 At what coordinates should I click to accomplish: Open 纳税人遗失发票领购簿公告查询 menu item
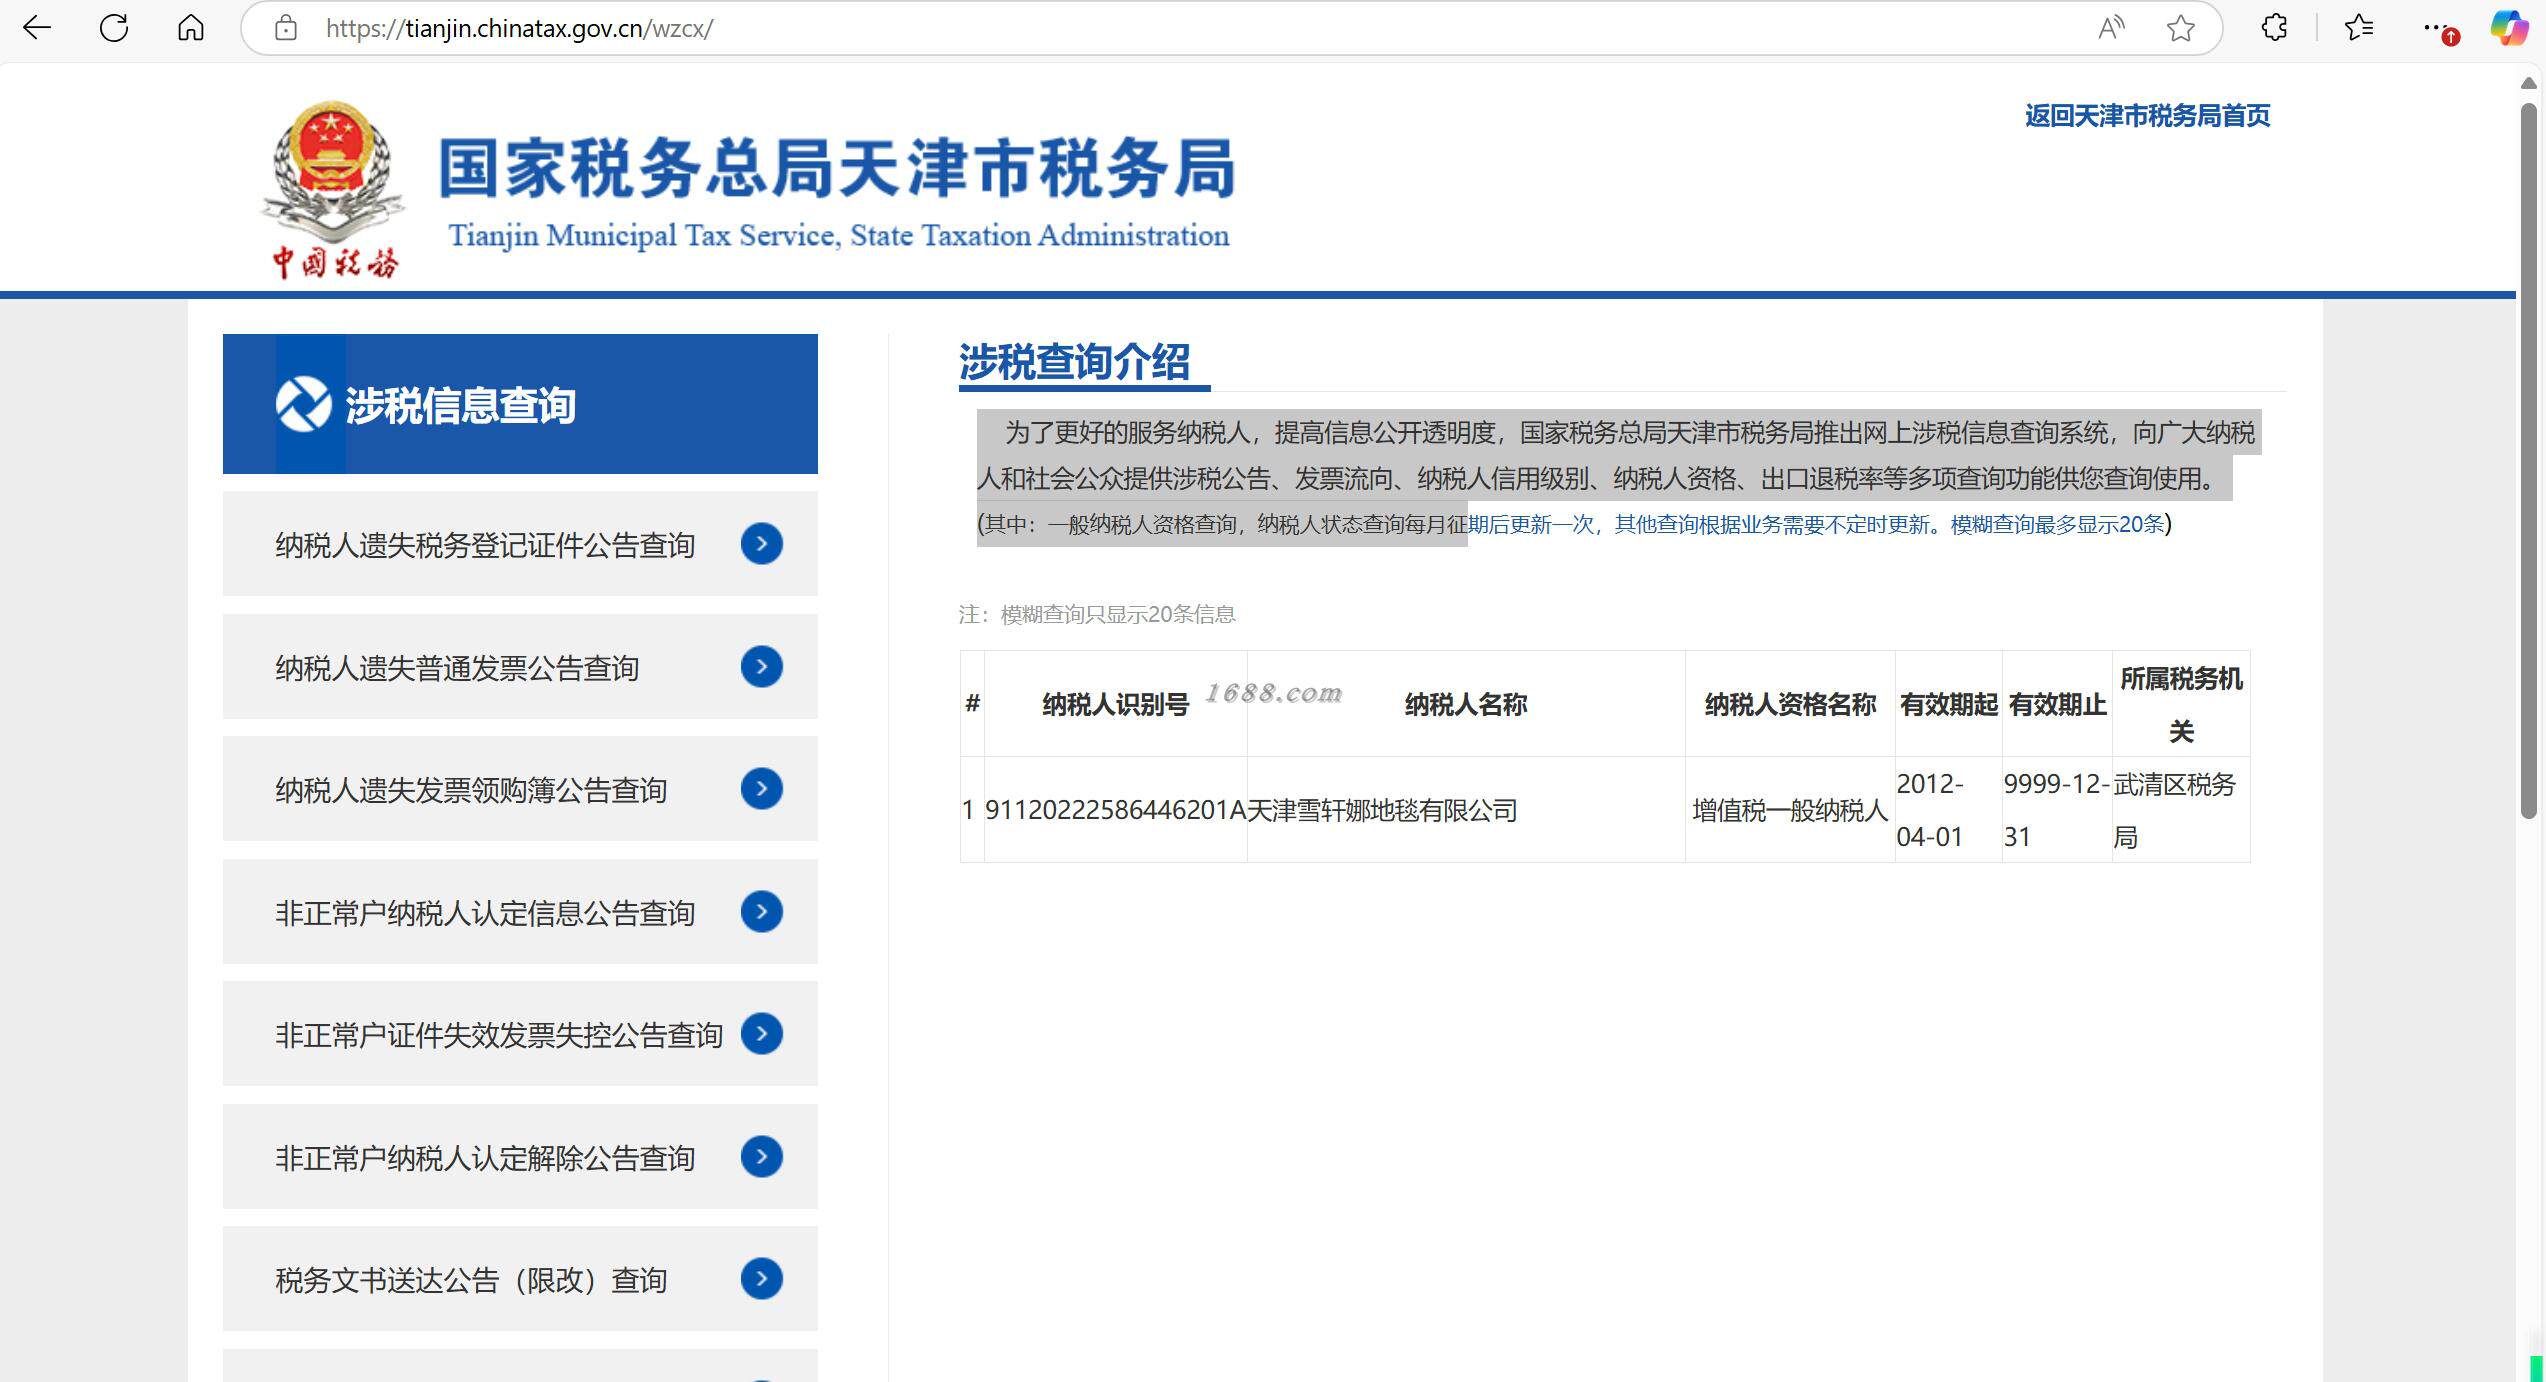coord(471,790)
